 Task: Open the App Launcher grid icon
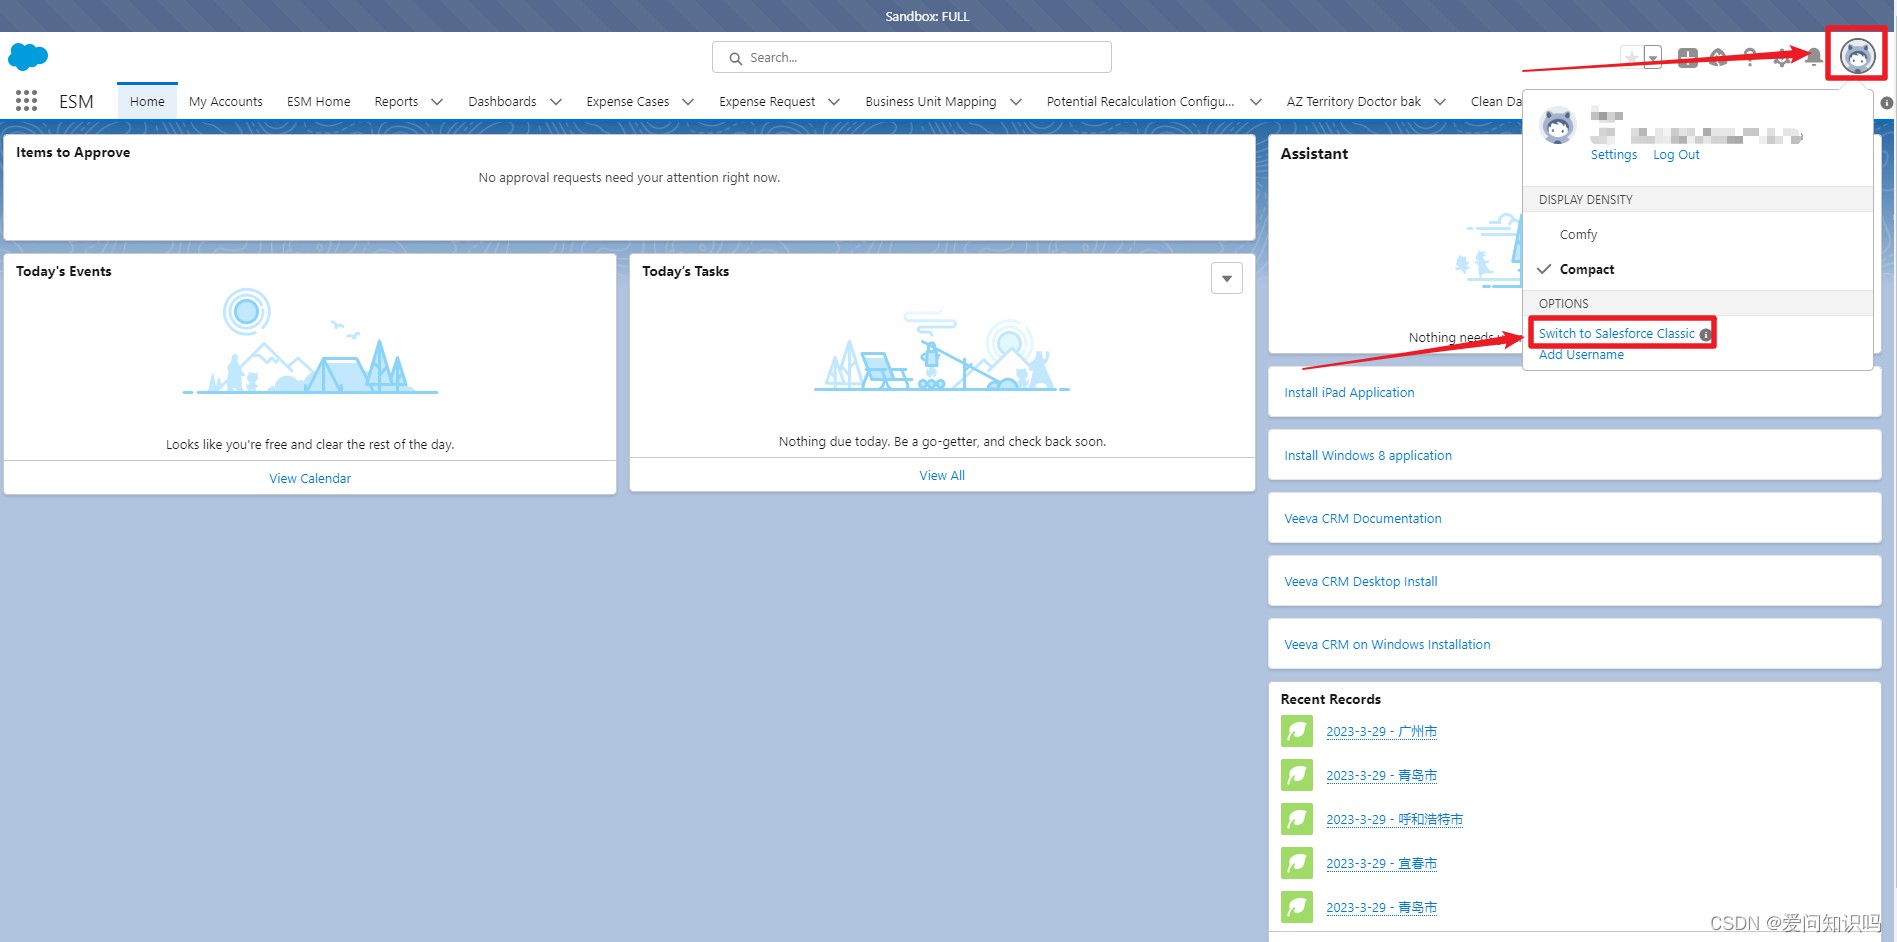27,101
